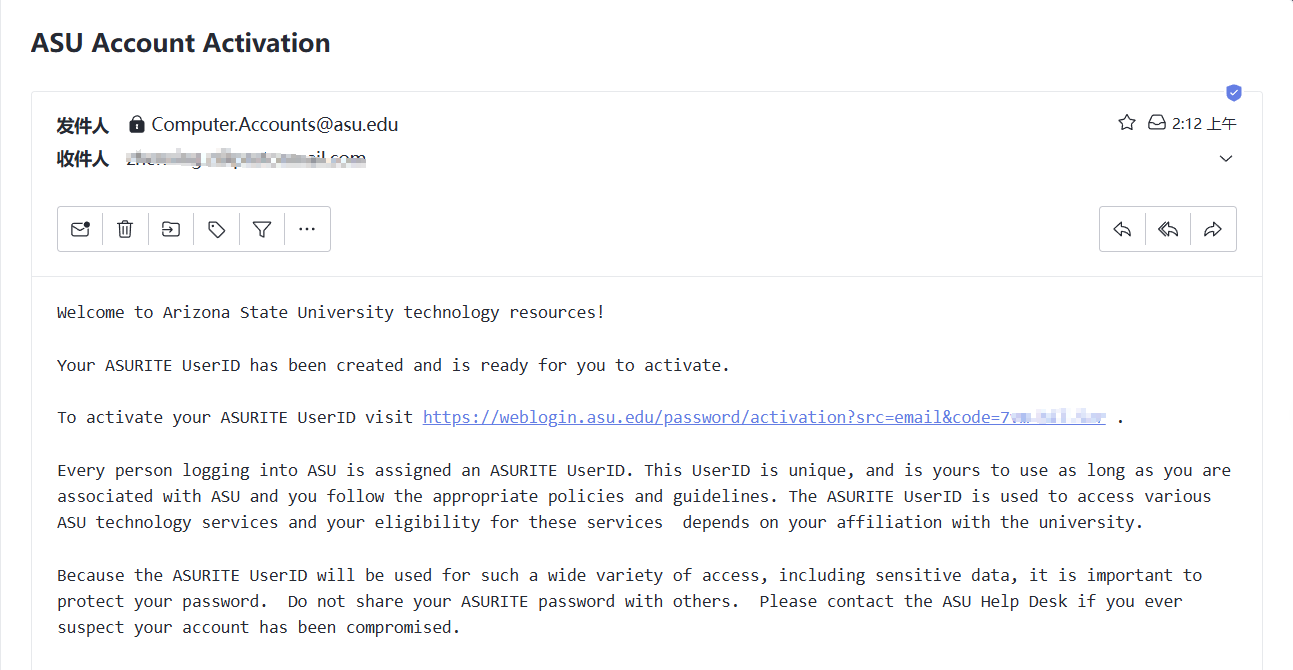Image resolution: width=1293 pixels, height=670 pixels.
Task: Click the "ASU Account Activation" subject title
Action: coord(181,43)
